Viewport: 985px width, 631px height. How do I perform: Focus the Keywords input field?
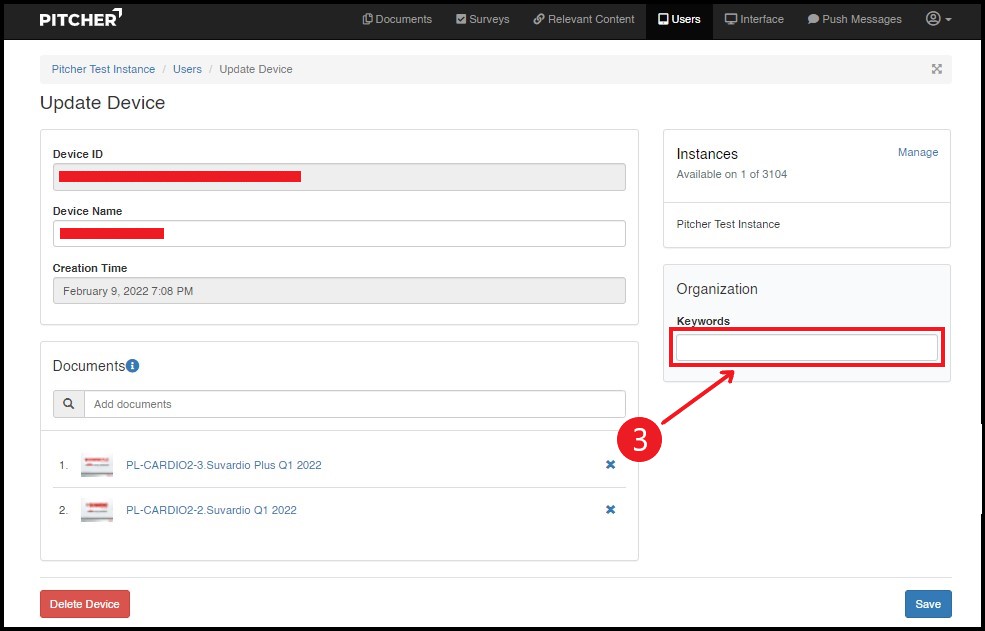[806, 348]
